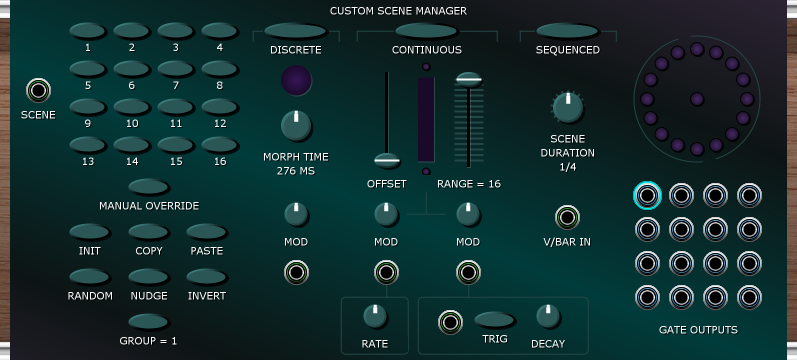Screen dimensions: 797x360
Task: Click the third gate output jack in top row
Action: coord(715,195)
